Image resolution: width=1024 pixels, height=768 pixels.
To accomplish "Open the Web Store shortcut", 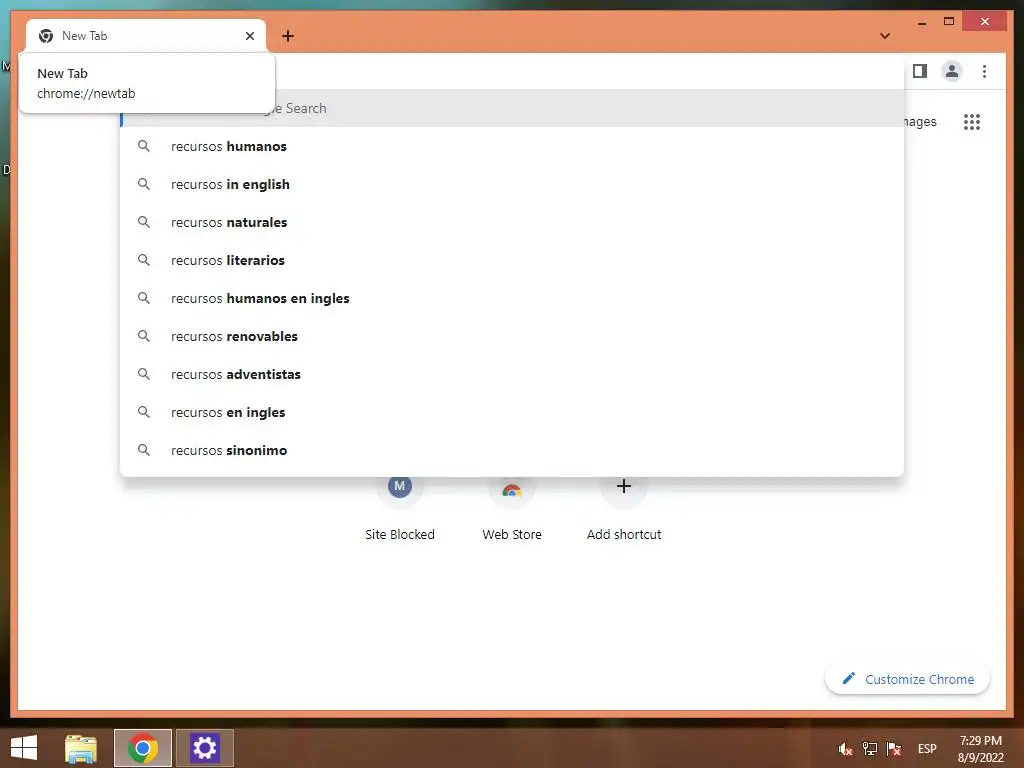I will point(512,508).
